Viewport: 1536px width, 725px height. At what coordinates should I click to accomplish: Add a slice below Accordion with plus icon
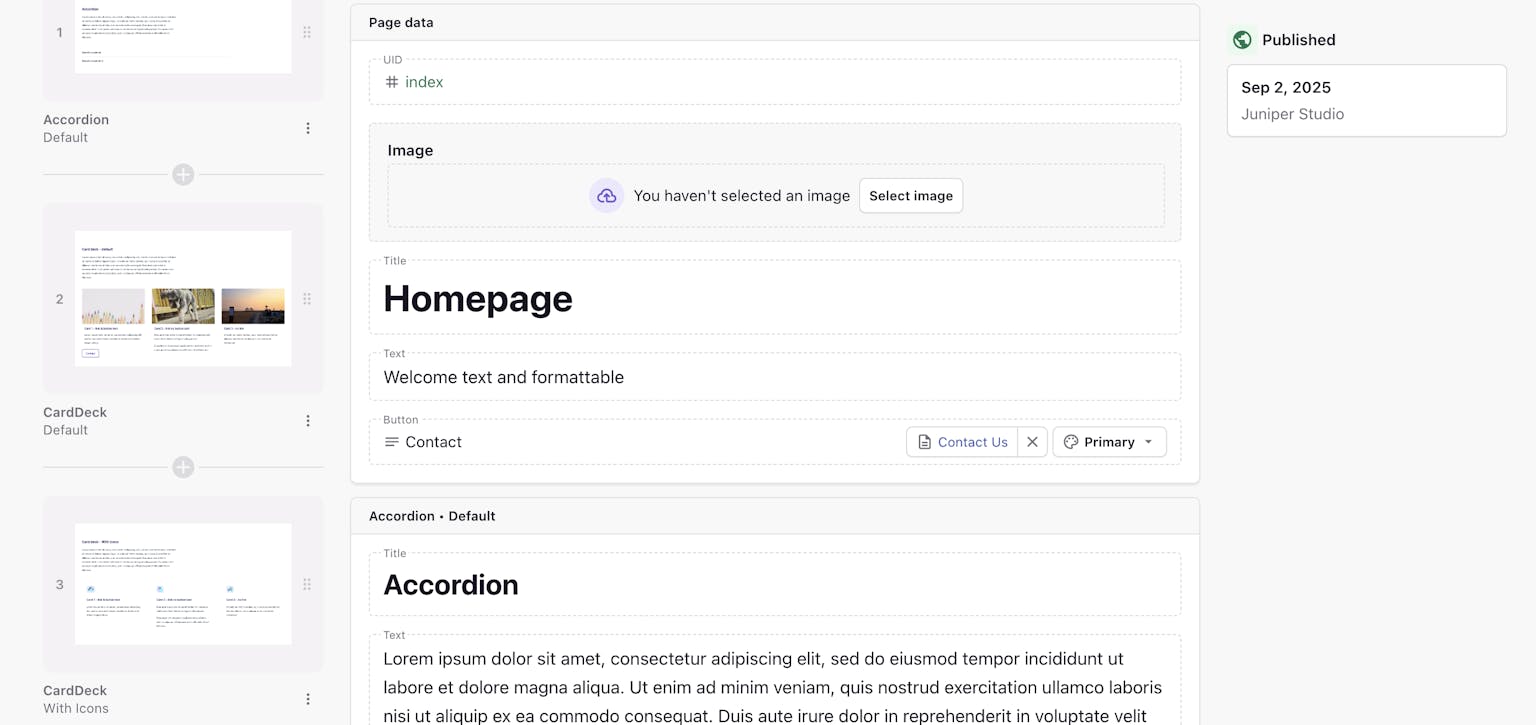click(x=183, y=175)
